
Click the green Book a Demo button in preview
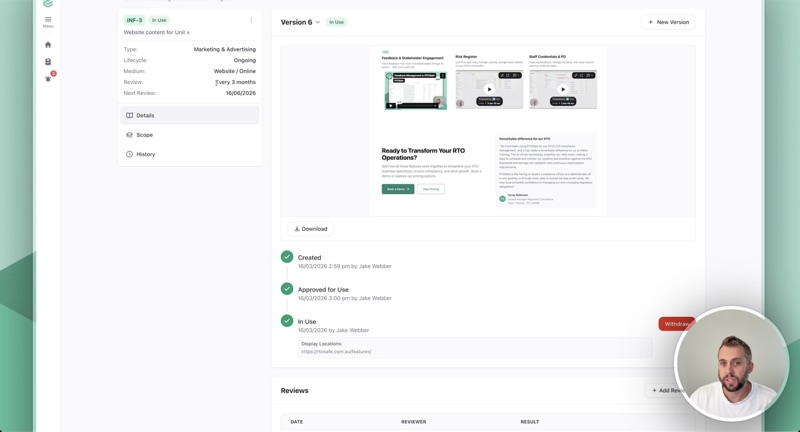(x=398, y=189)
